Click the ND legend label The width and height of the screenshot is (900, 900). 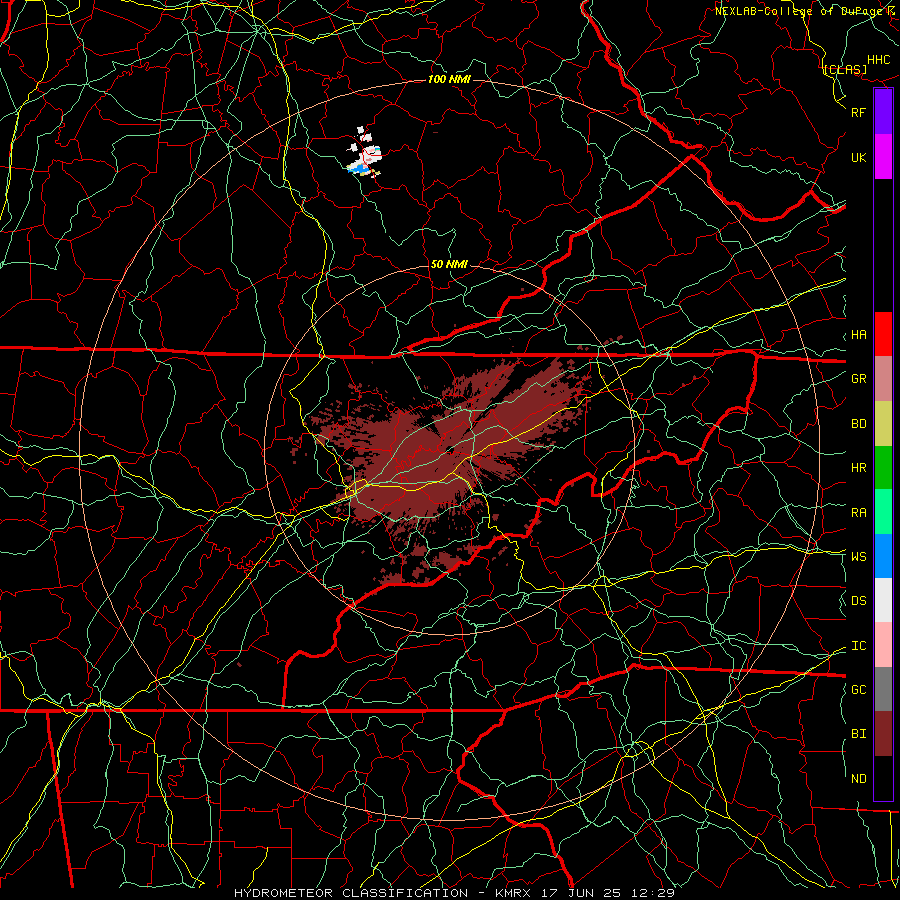[859, 779]
